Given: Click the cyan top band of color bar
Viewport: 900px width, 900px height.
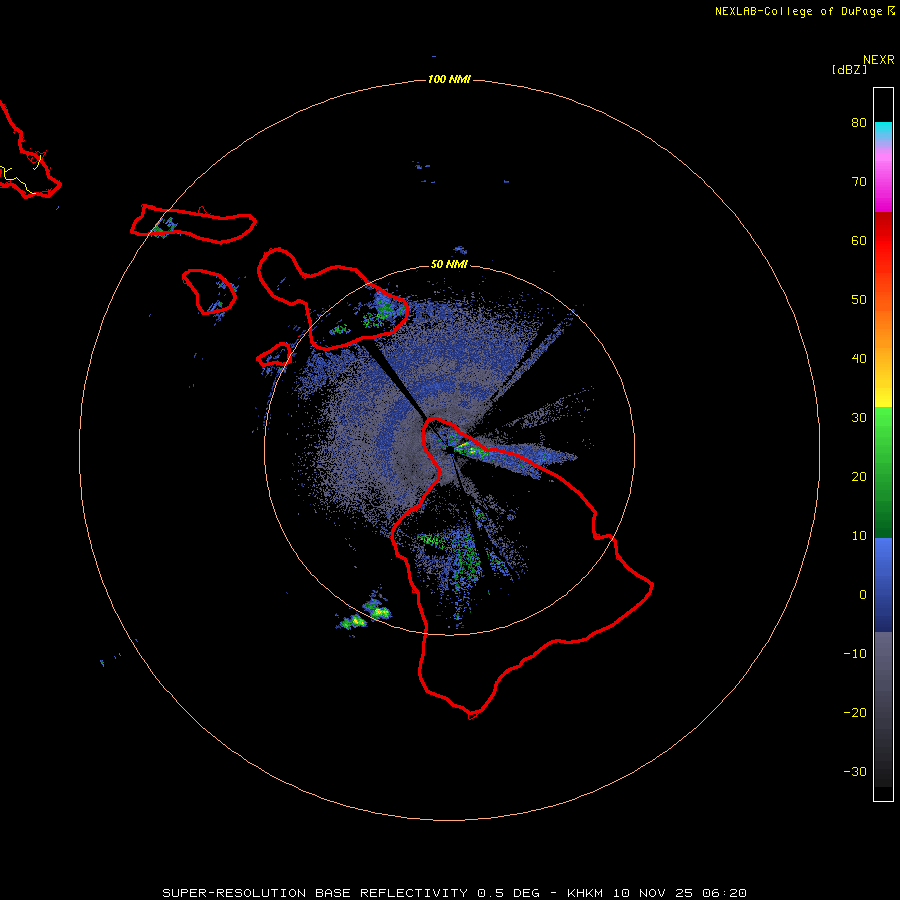Looking at the screenshot, I should point(883,131).
